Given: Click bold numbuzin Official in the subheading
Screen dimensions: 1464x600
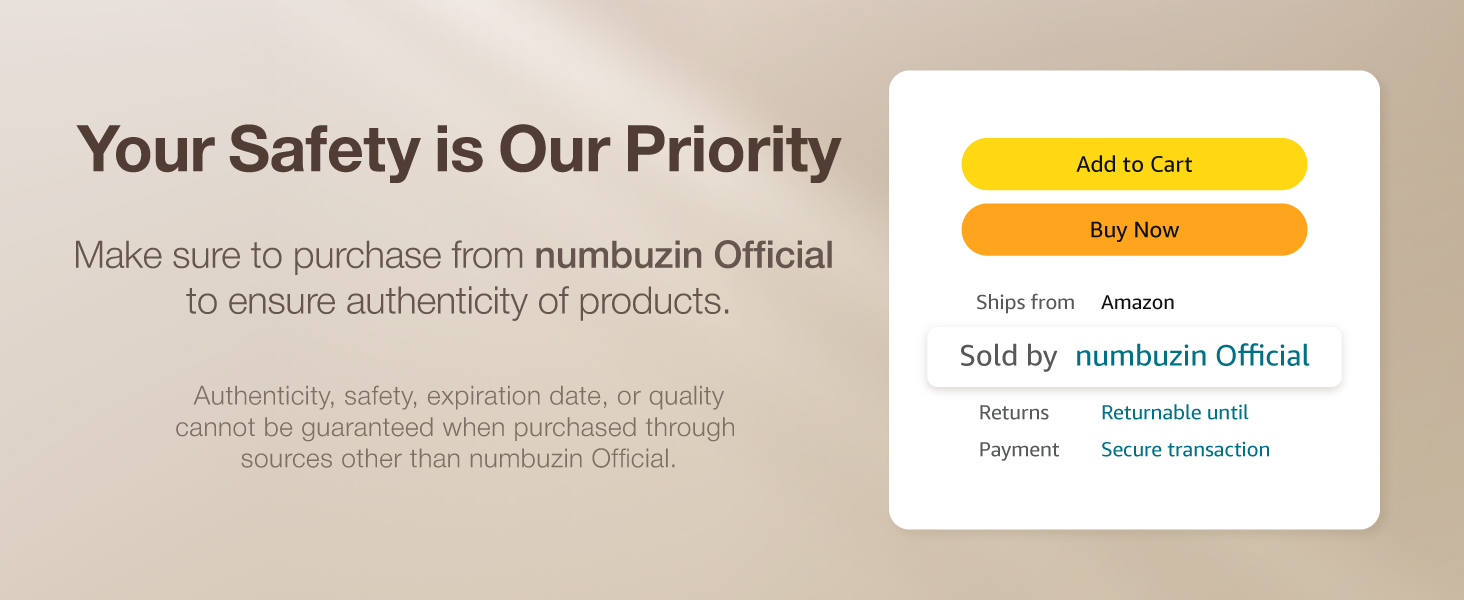Looking at the screenshot, I should (684, 255).
